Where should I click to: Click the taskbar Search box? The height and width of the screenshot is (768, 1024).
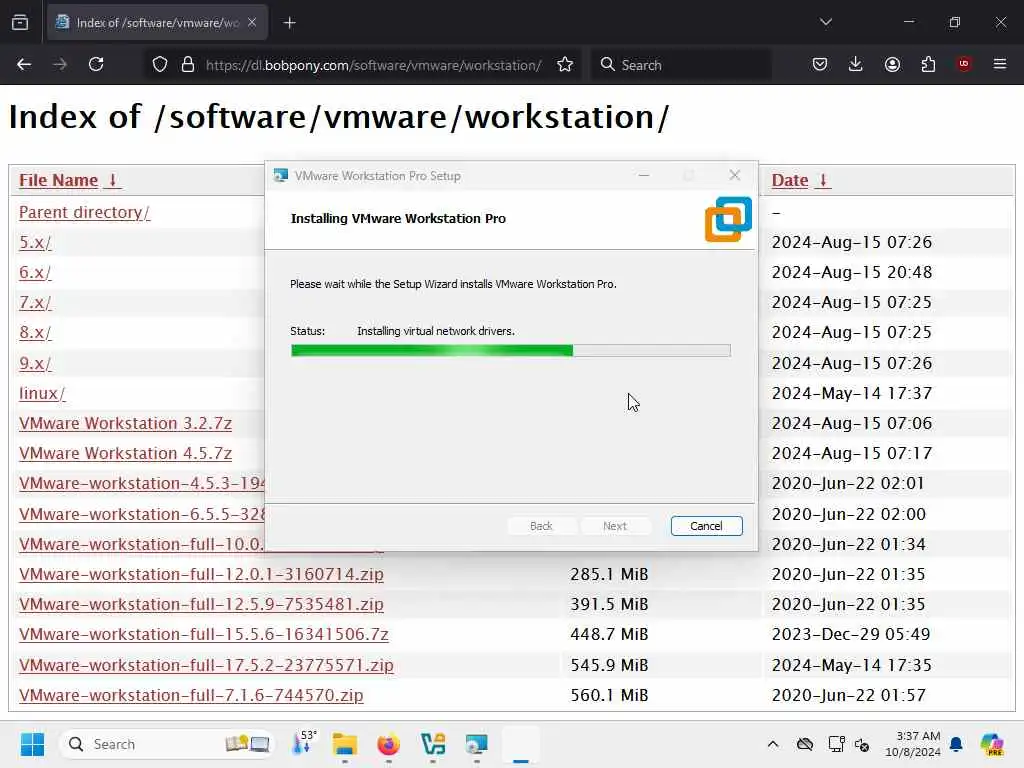click(x=167, y=744)
